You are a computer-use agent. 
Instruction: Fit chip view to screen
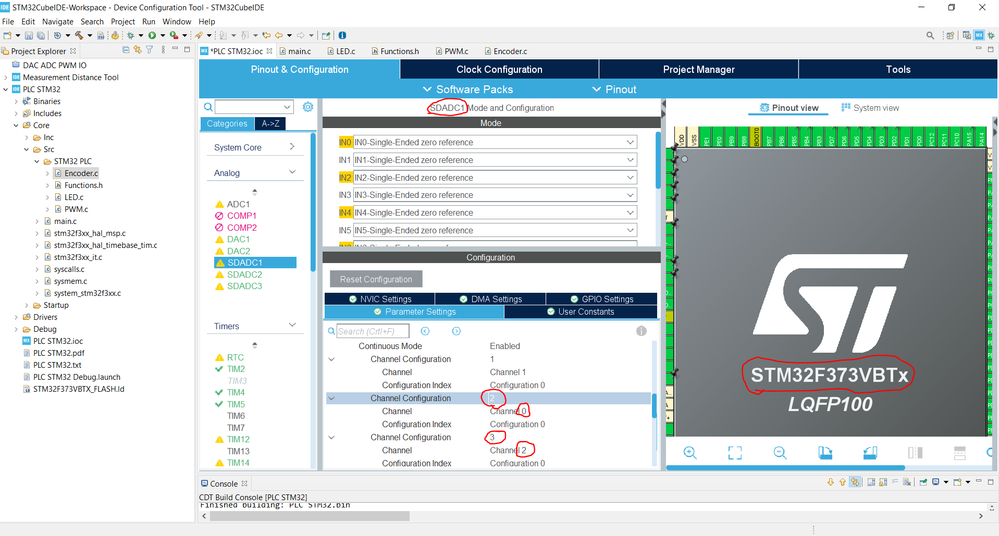click(735, 453)
